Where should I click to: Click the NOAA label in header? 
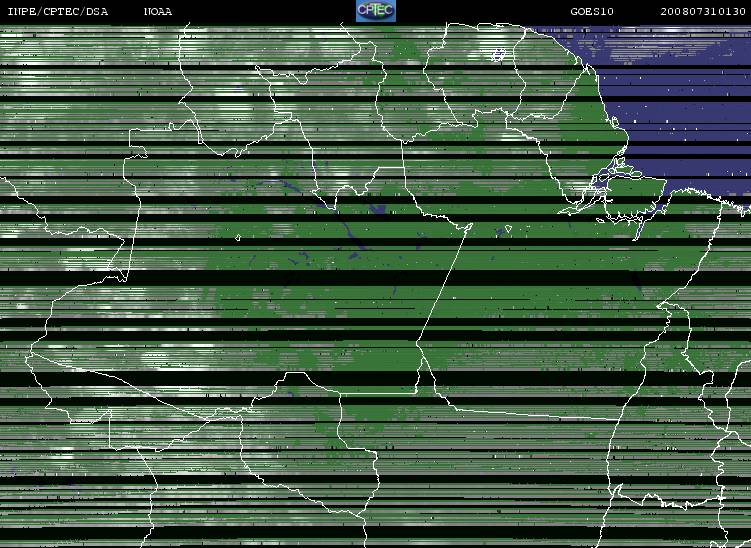[x=158, y=11]
